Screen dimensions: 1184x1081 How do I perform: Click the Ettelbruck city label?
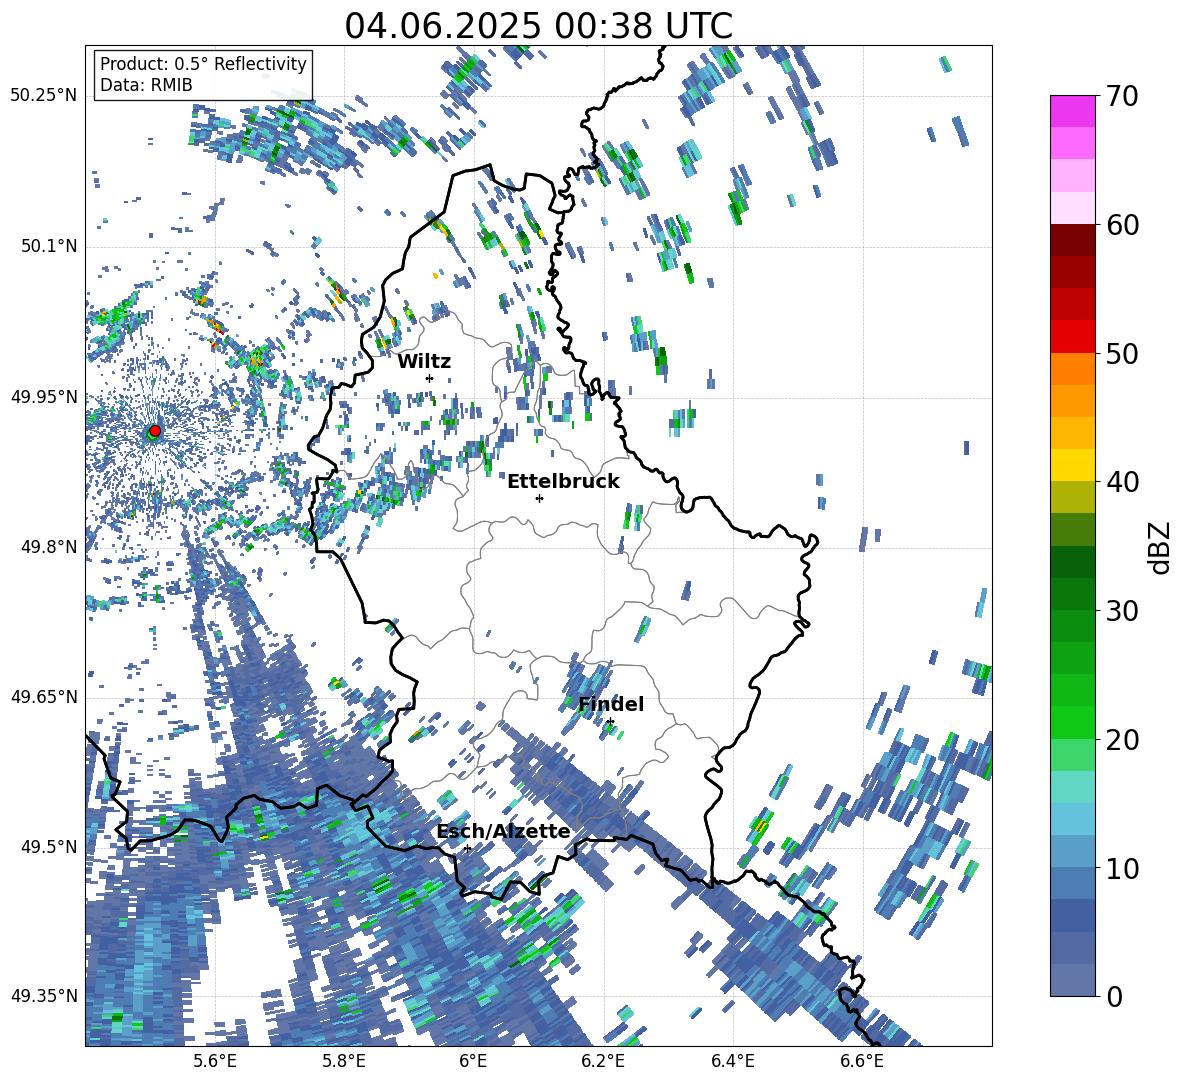(x=563, y=482)
